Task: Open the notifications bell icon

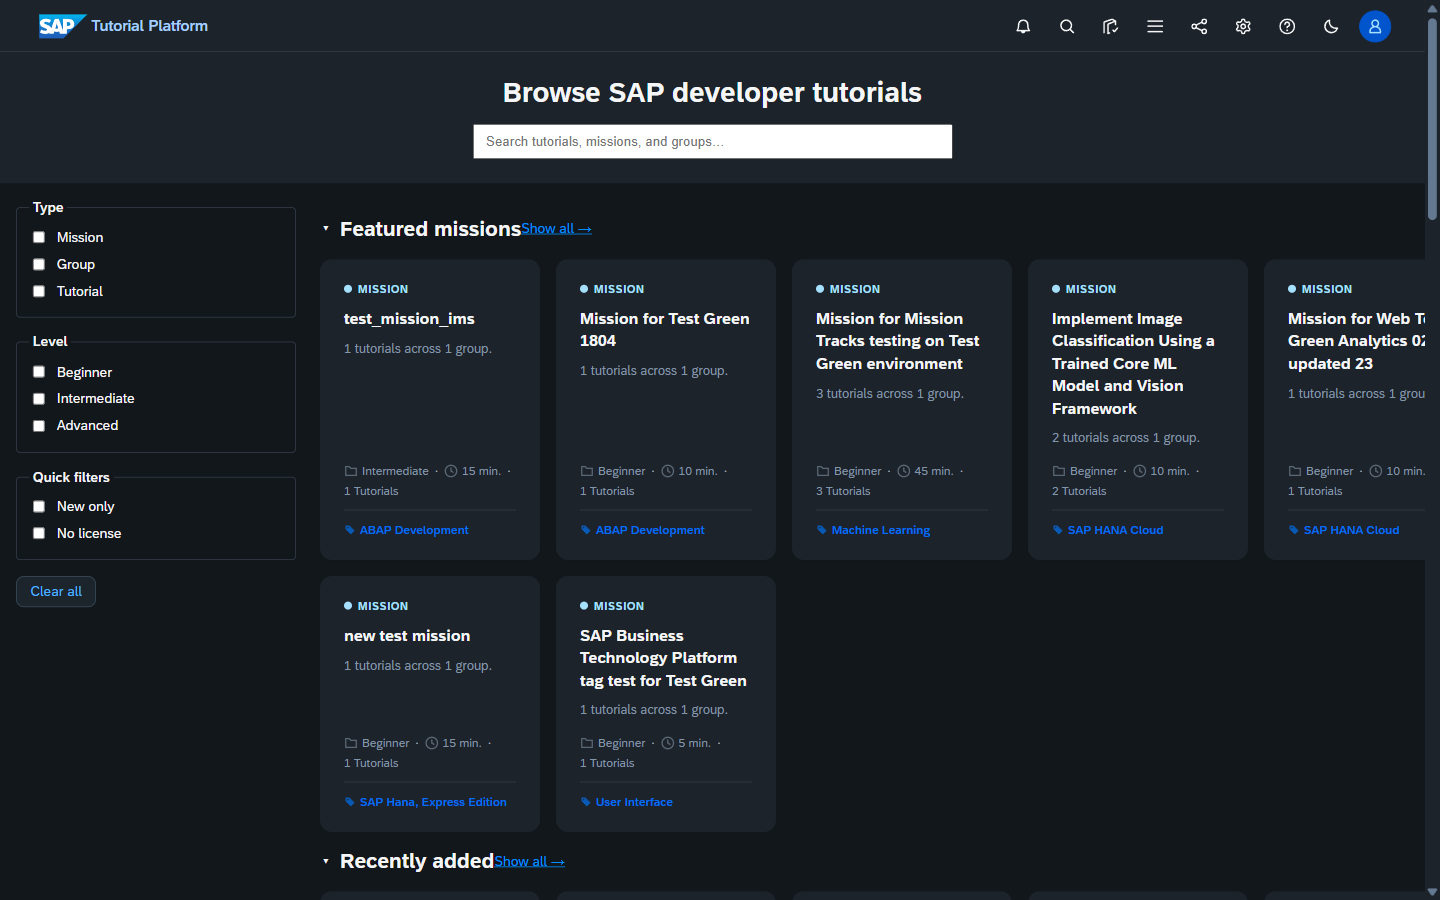Action: (x=1023, y=26)
